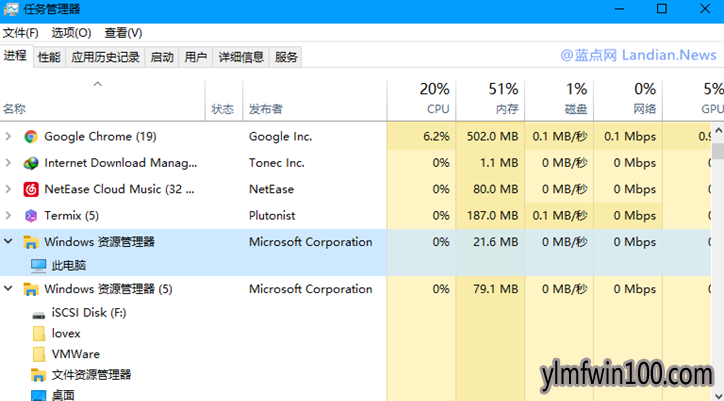Click the NetEase Cloud Music icon
This screenshot has height=401, width=724.
31,189
